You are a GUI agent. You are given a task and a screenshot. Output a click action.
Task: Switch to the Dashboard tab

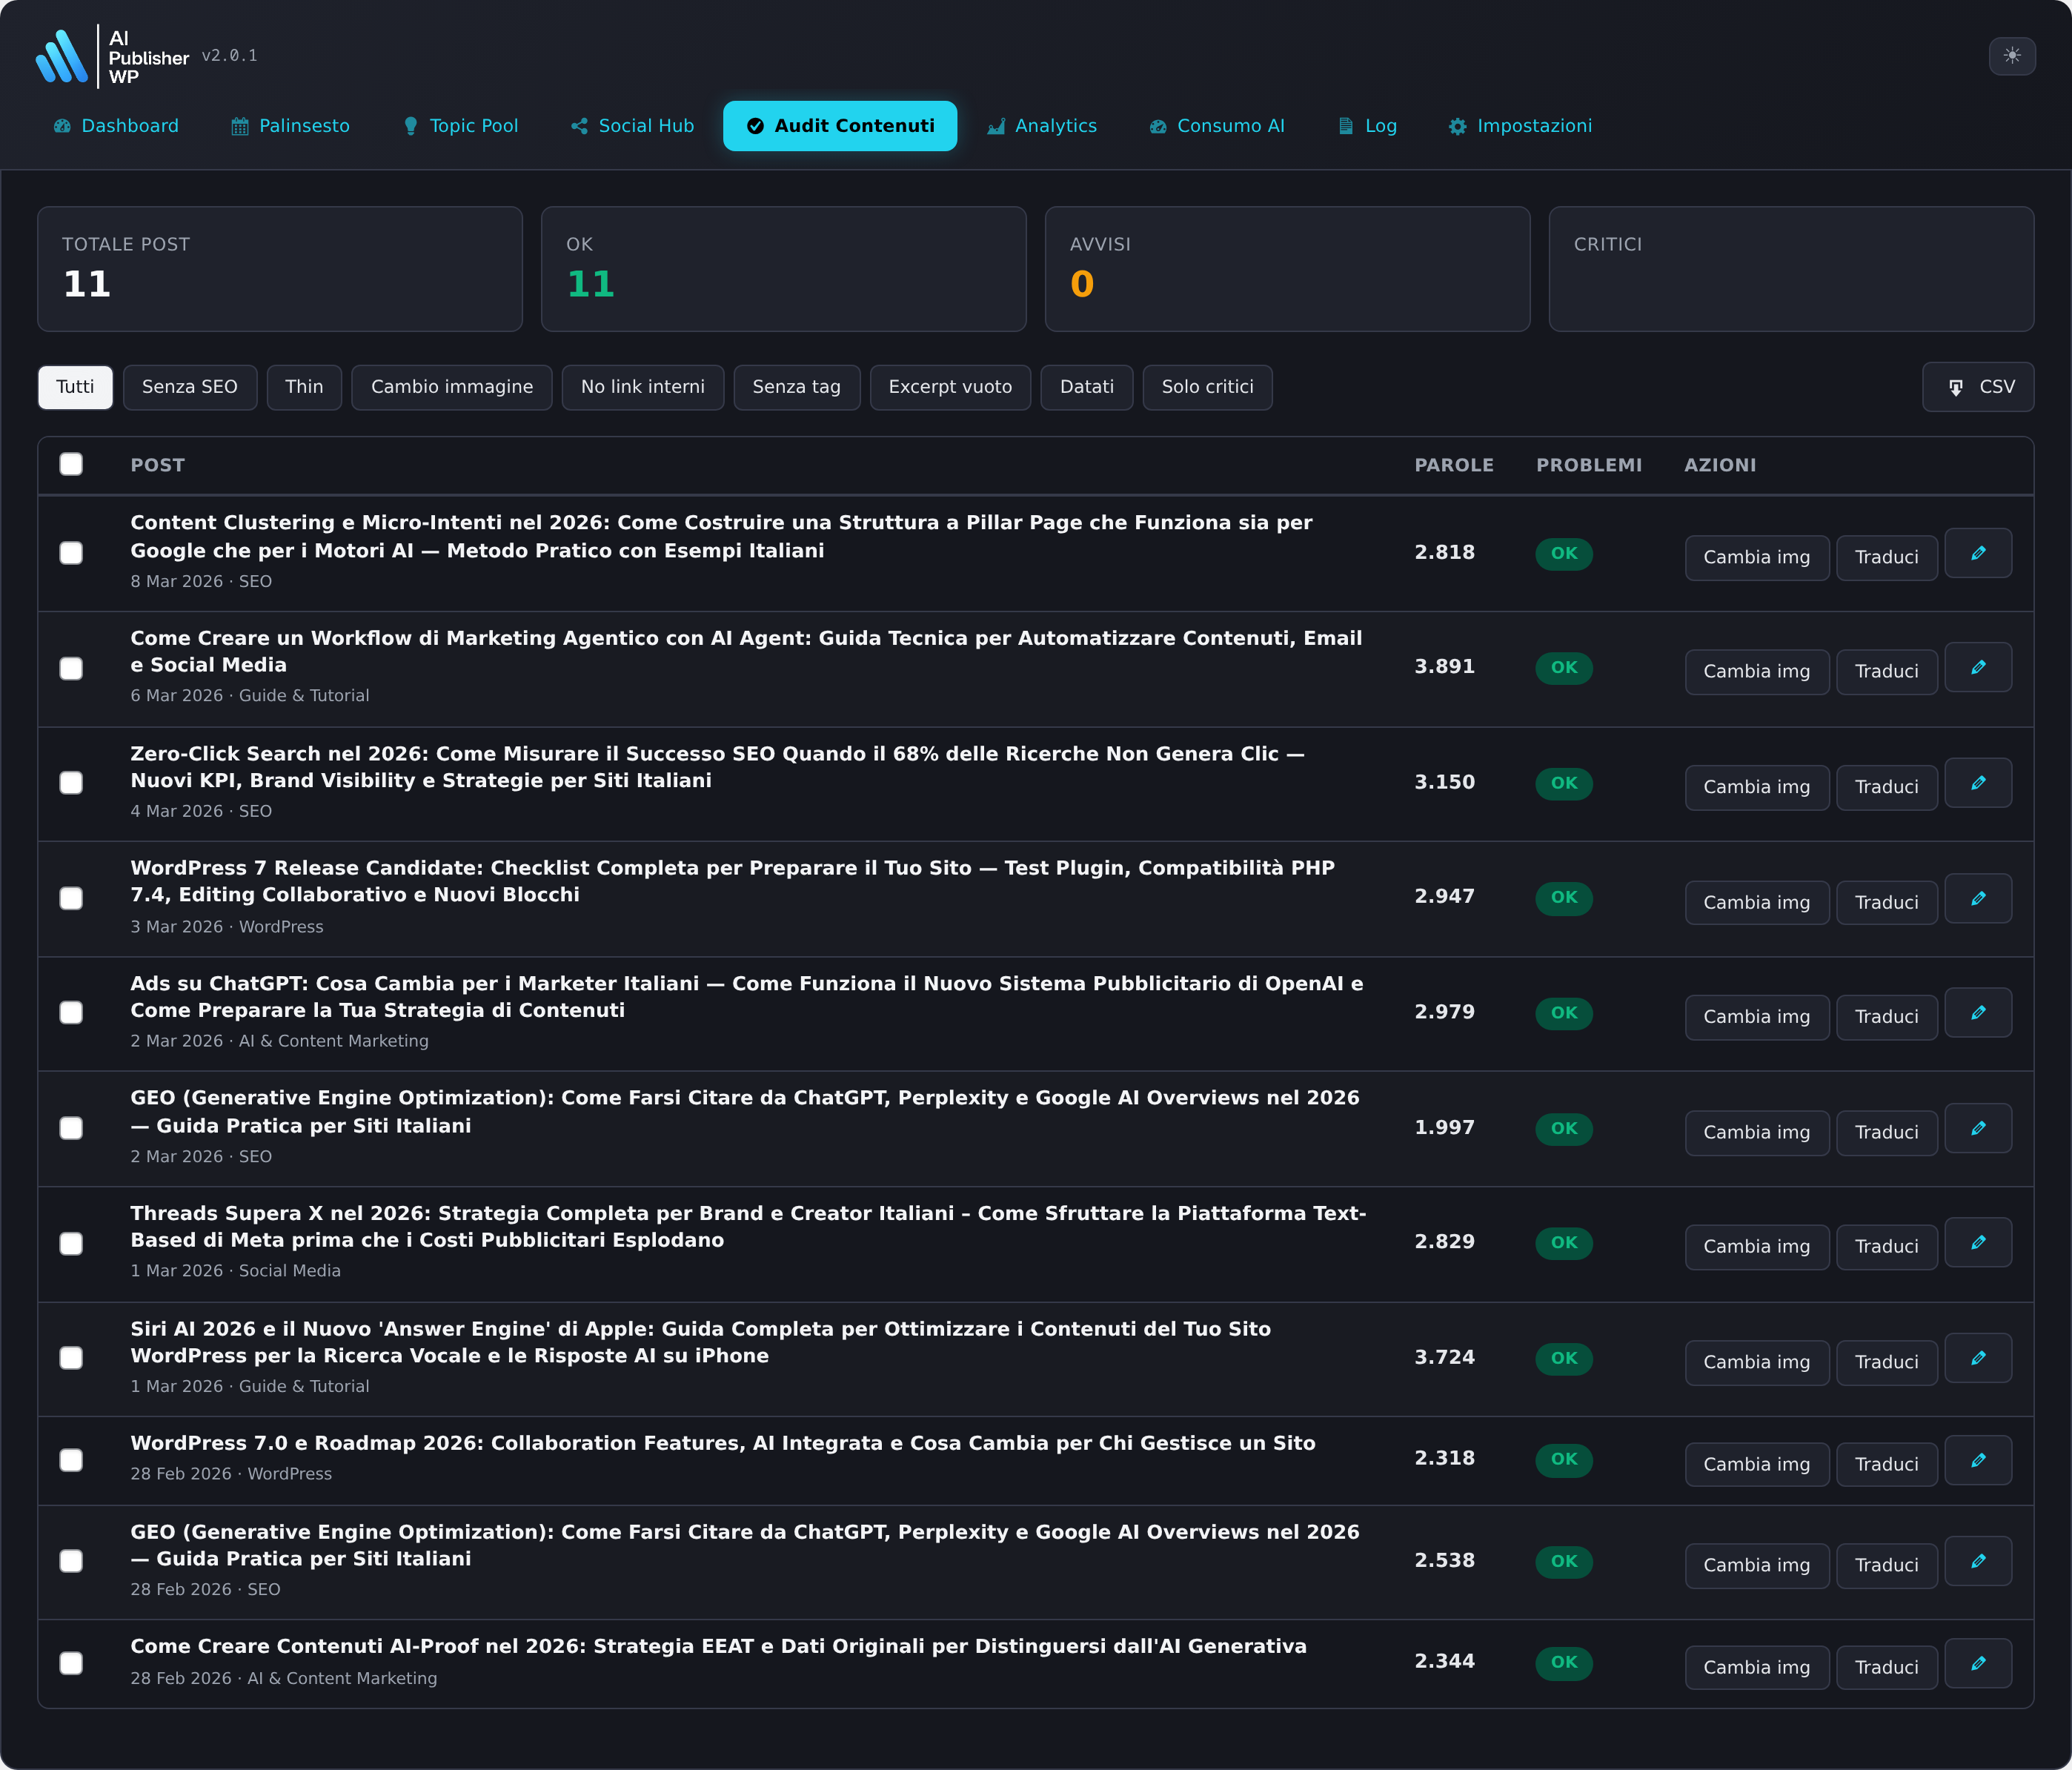116,126
